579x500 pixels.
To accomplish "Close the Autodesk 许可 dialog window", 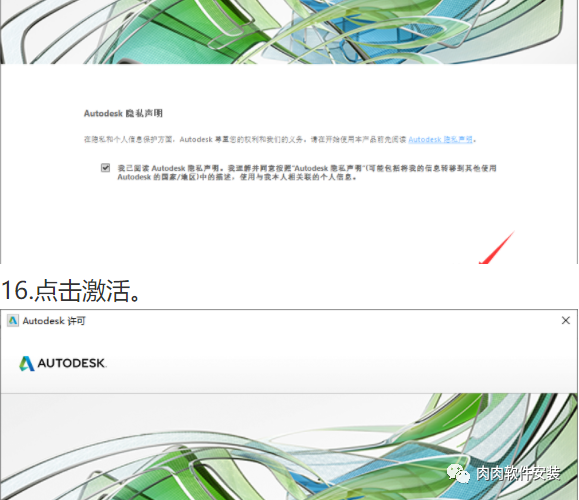I will (x=566, y=321).
